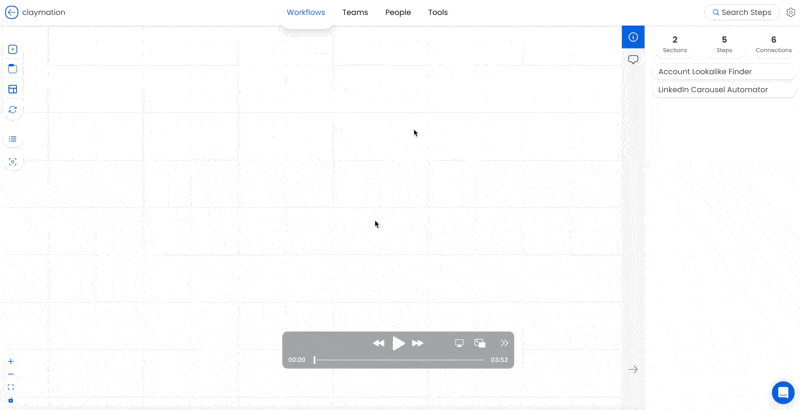Screen dimensions: 800x410
Task: Open the settings gear icon
Action: (791, 12)
